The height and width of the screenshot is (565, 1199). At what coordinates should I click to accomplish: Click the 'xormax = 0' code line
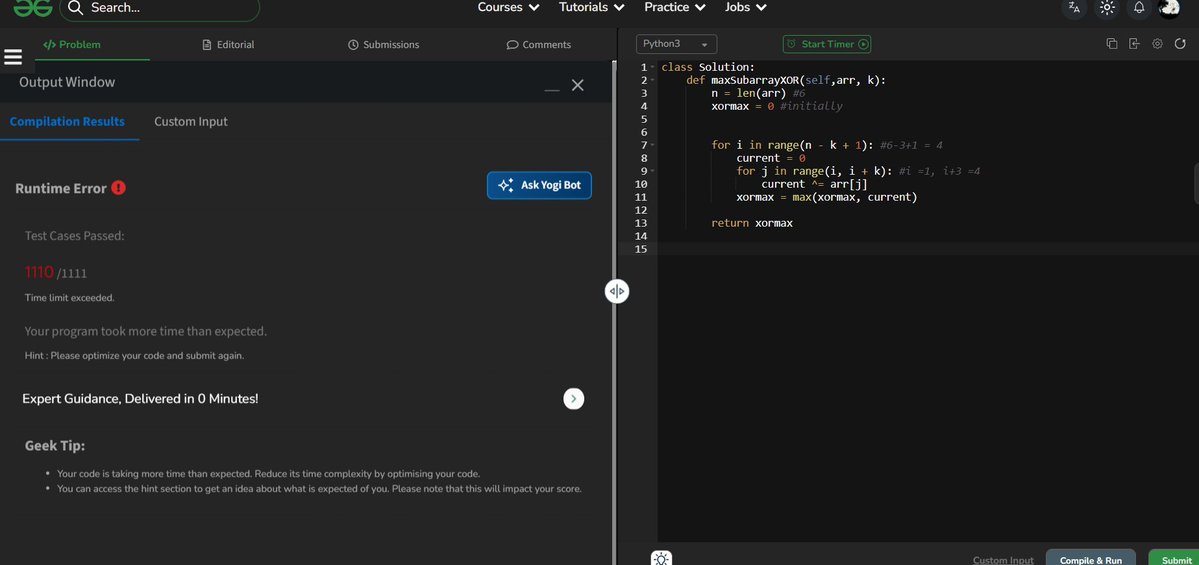pyautogui.click(x=742, y=106)
